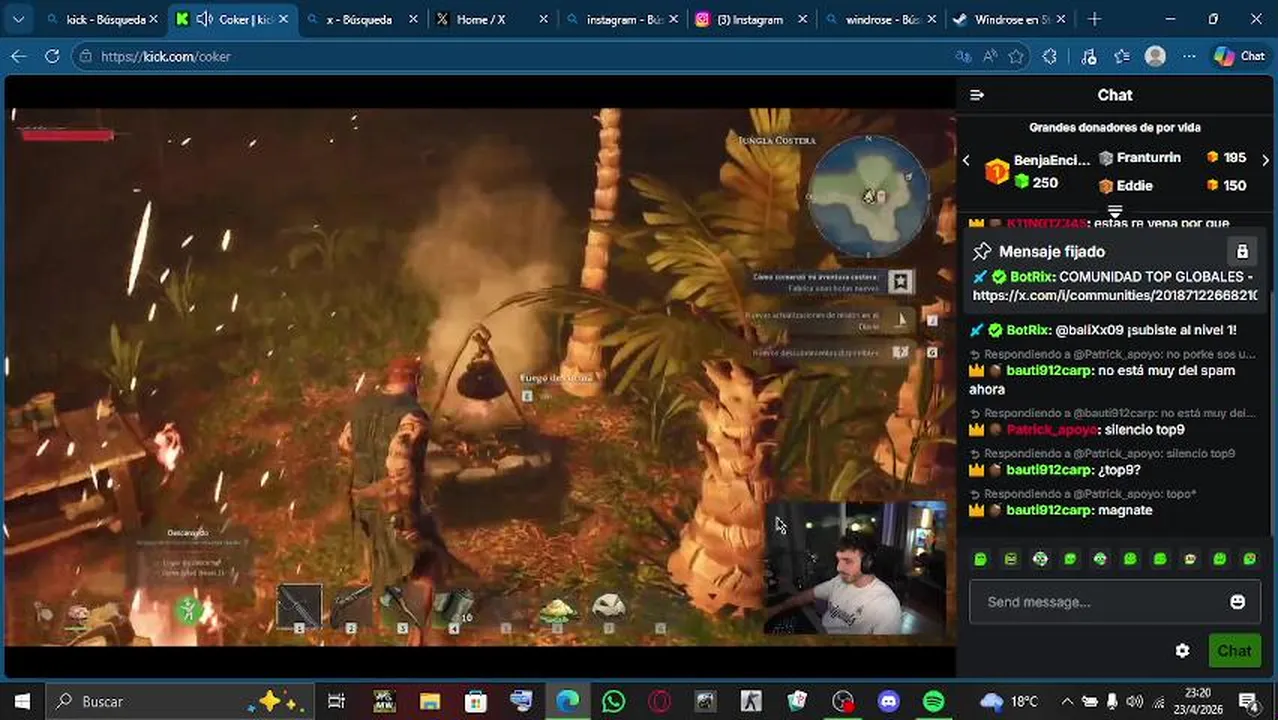Click username Patrick_apoyo in chat

coord(1051,430)
